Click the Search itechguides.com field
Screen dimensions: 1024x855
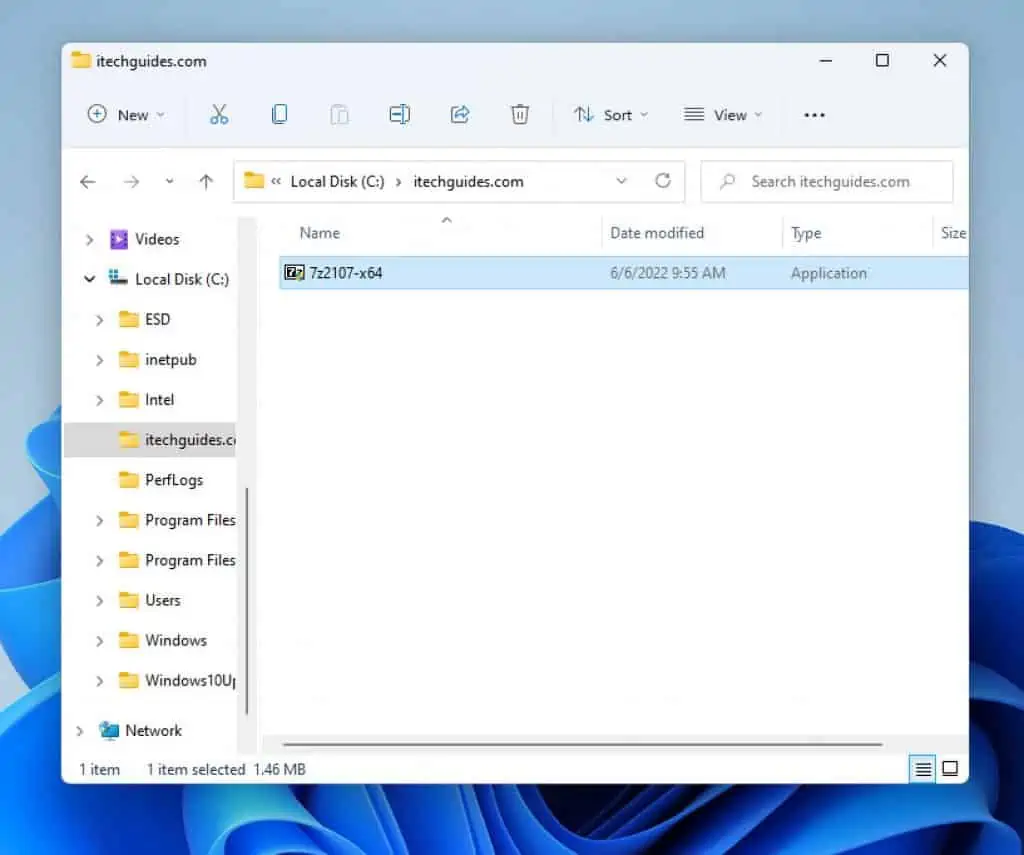(826, 182)
